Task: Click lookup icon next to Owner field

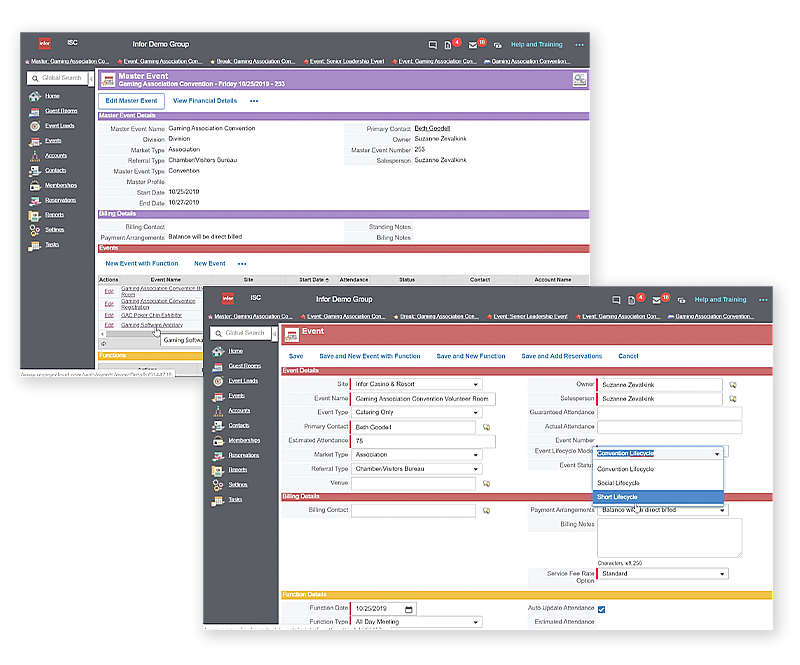Action: click(733, 385)
